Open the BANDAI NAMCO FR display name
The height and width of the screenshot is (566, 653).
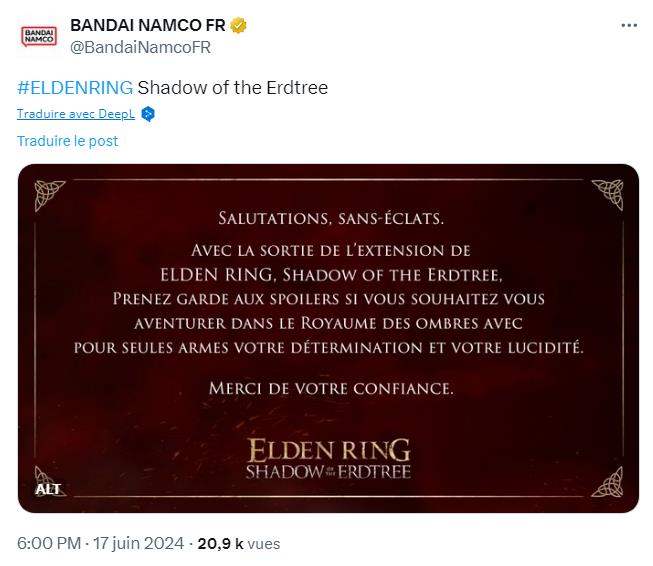147,26
